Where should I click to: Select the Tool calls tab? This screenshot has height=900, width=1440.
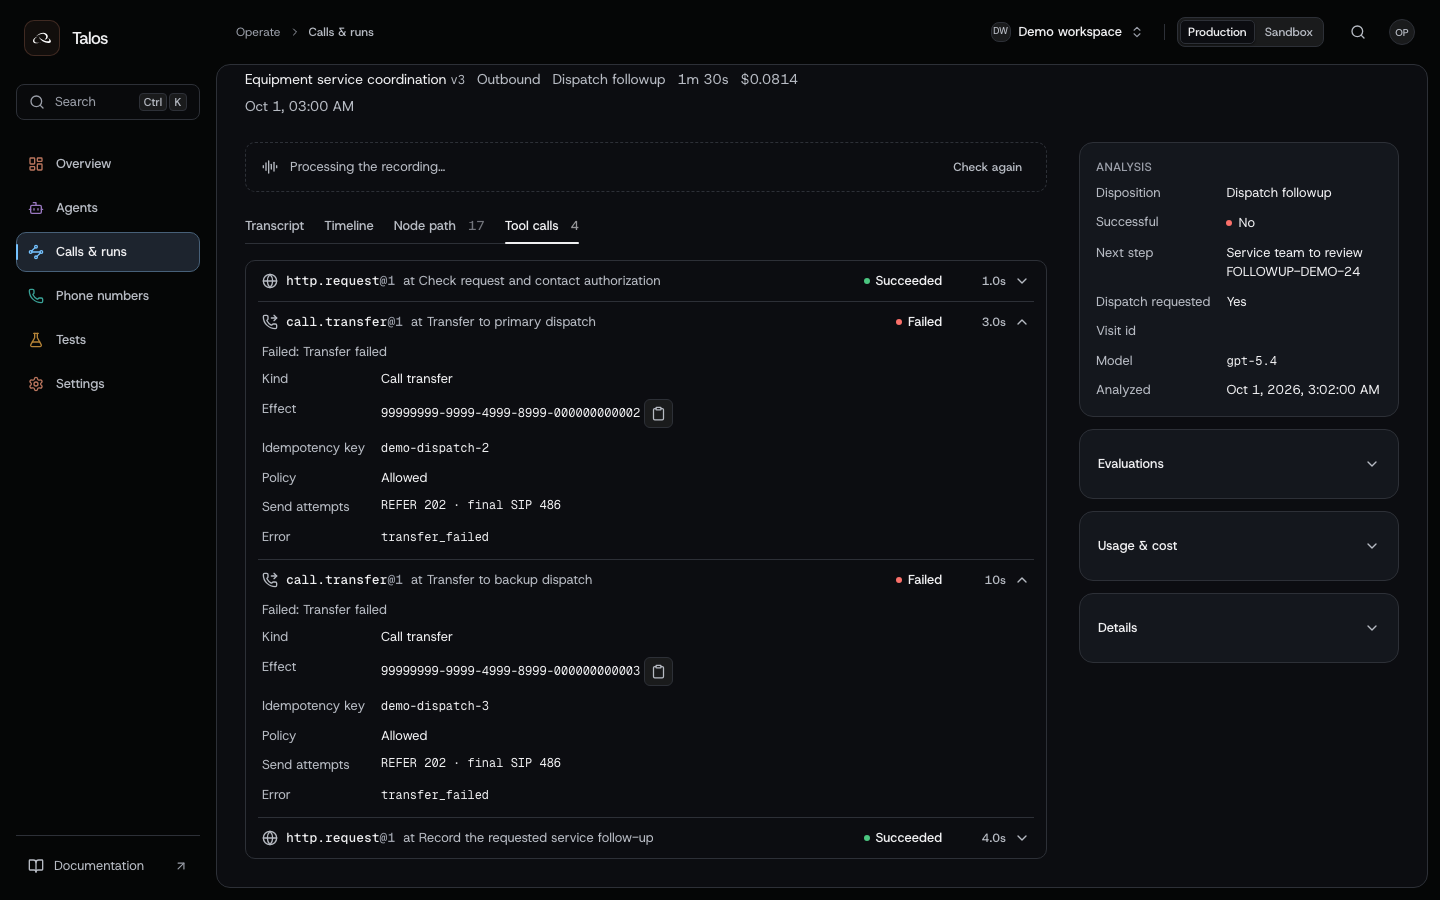pyautogui.click(x=542, y=226)
